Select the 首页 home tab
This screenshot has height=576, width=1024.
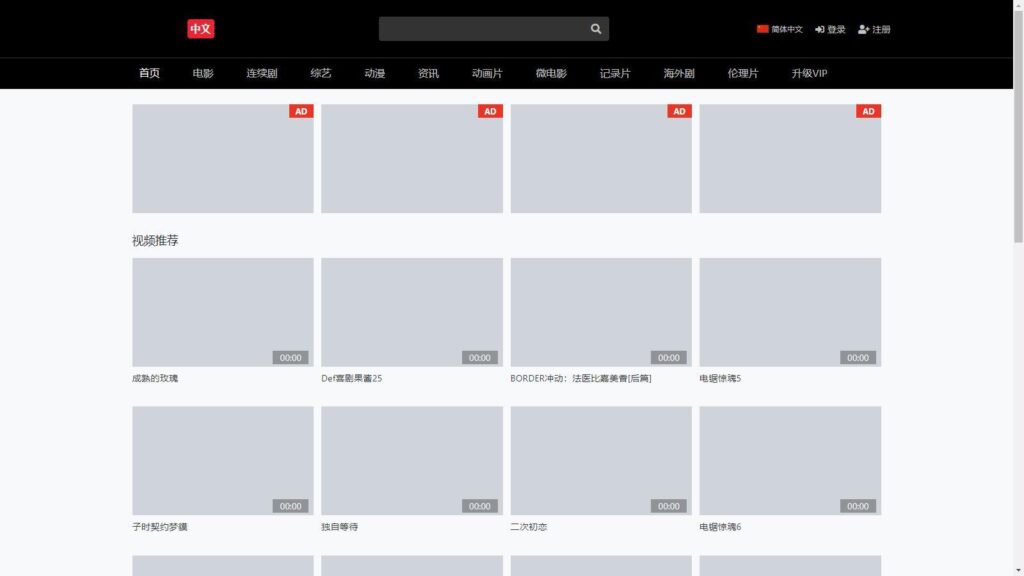point(150,72)
